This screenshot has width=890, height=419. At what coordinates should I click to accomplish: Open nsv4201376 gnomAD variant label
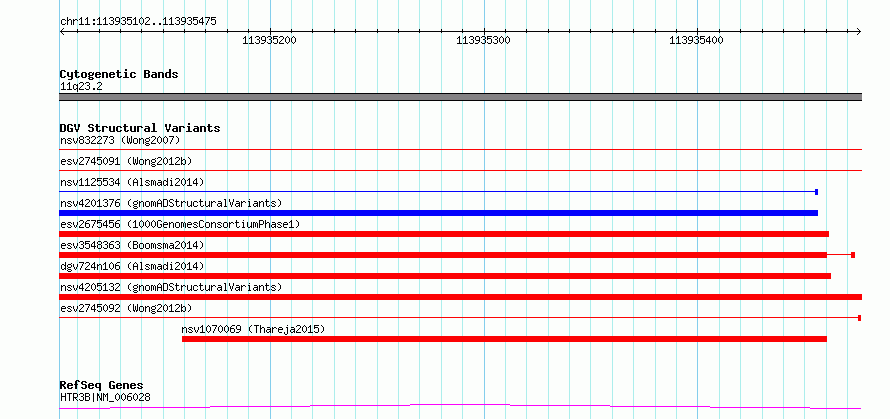(171, 203)
